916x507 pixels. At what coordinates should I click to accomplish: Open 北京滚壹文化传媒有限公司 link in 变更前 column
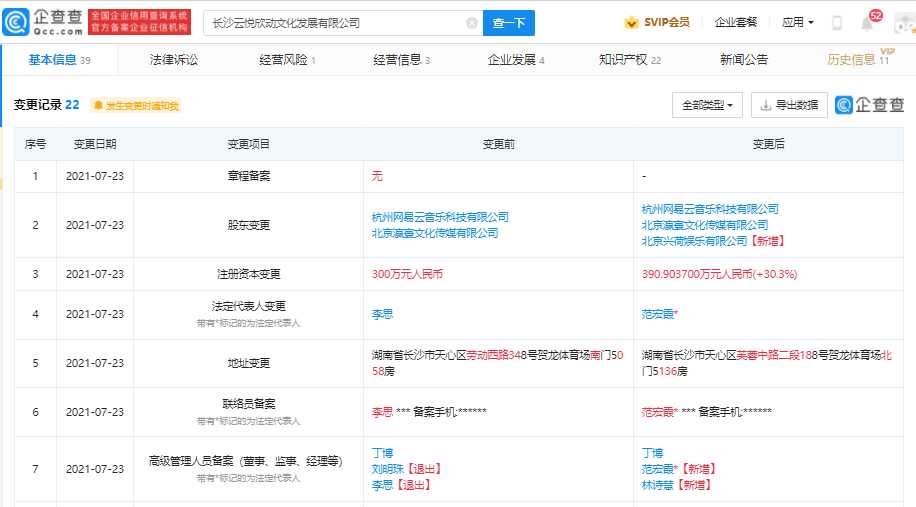pos(435,233)
